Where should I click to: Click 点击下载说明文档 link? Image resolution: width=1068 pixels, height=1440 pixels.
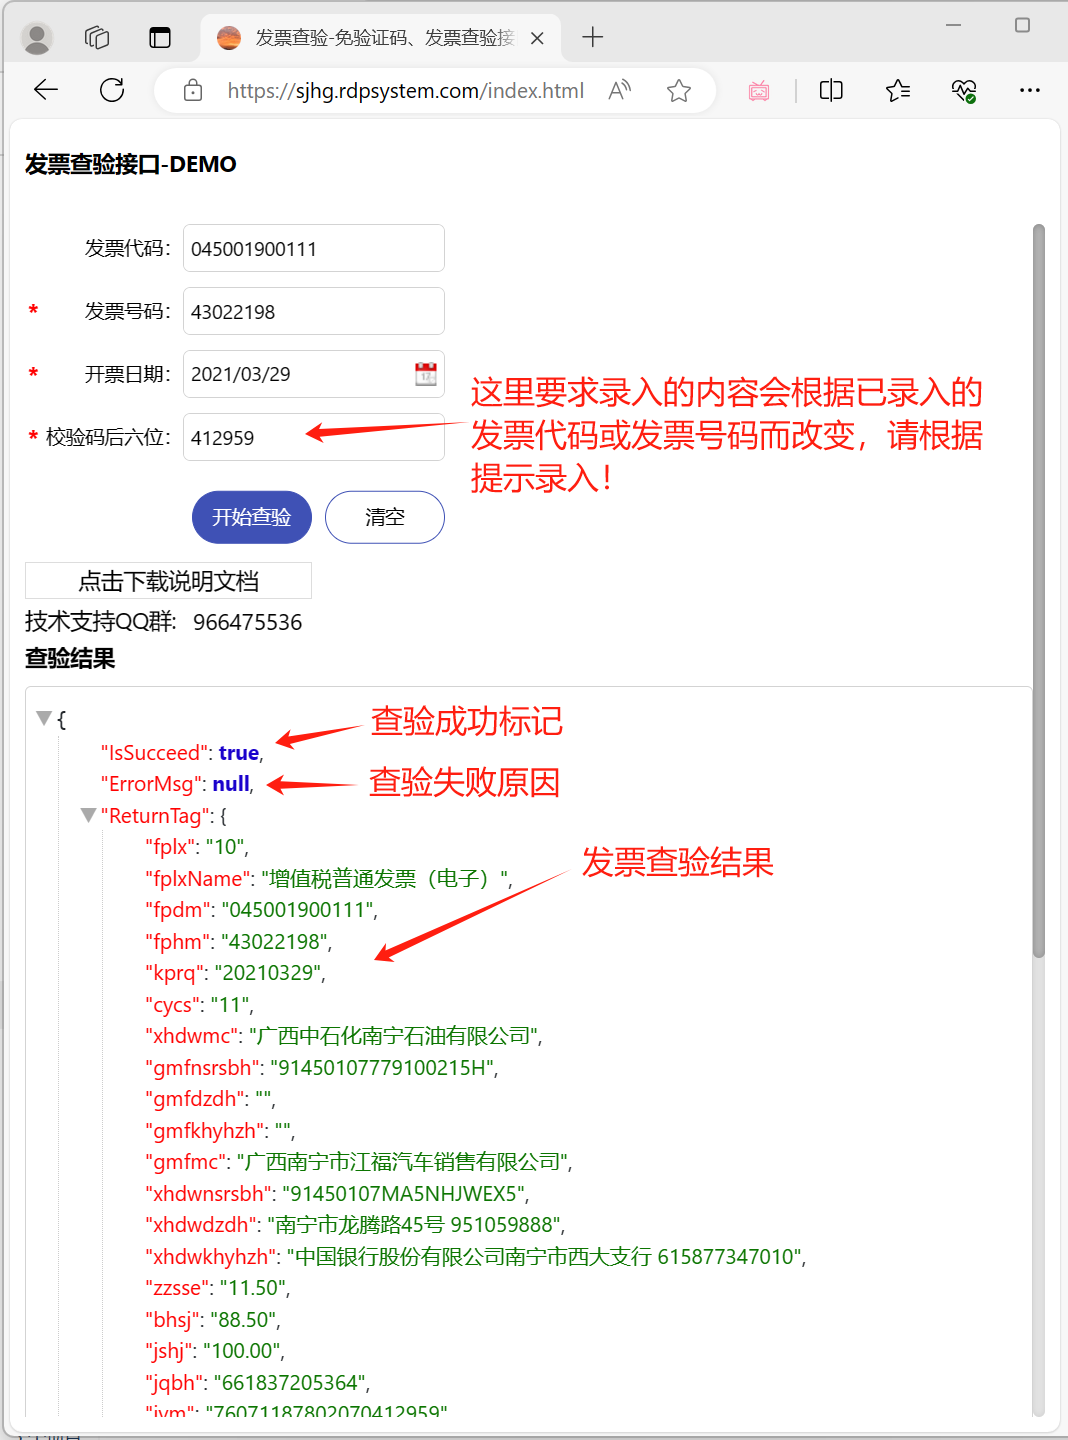pyautogui.click(x=168, y=581)
